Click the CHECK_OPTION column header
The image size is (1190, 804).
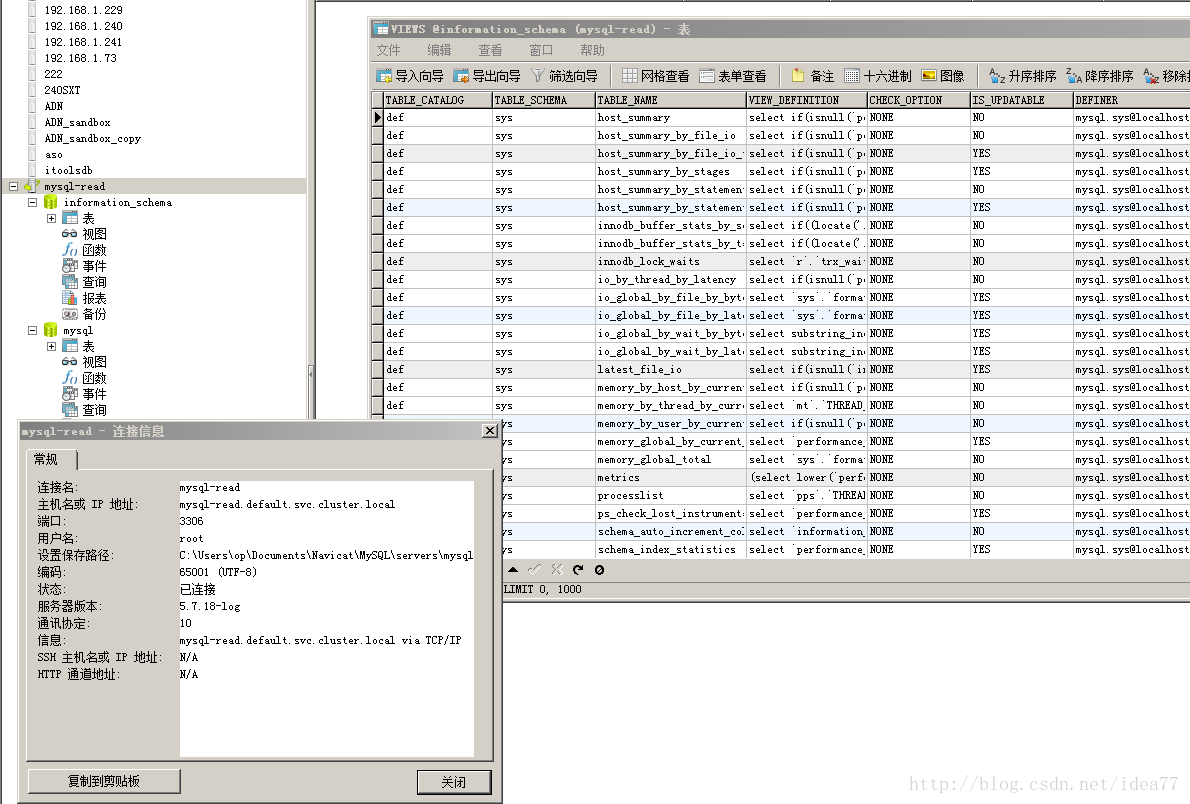click(918, 100)
